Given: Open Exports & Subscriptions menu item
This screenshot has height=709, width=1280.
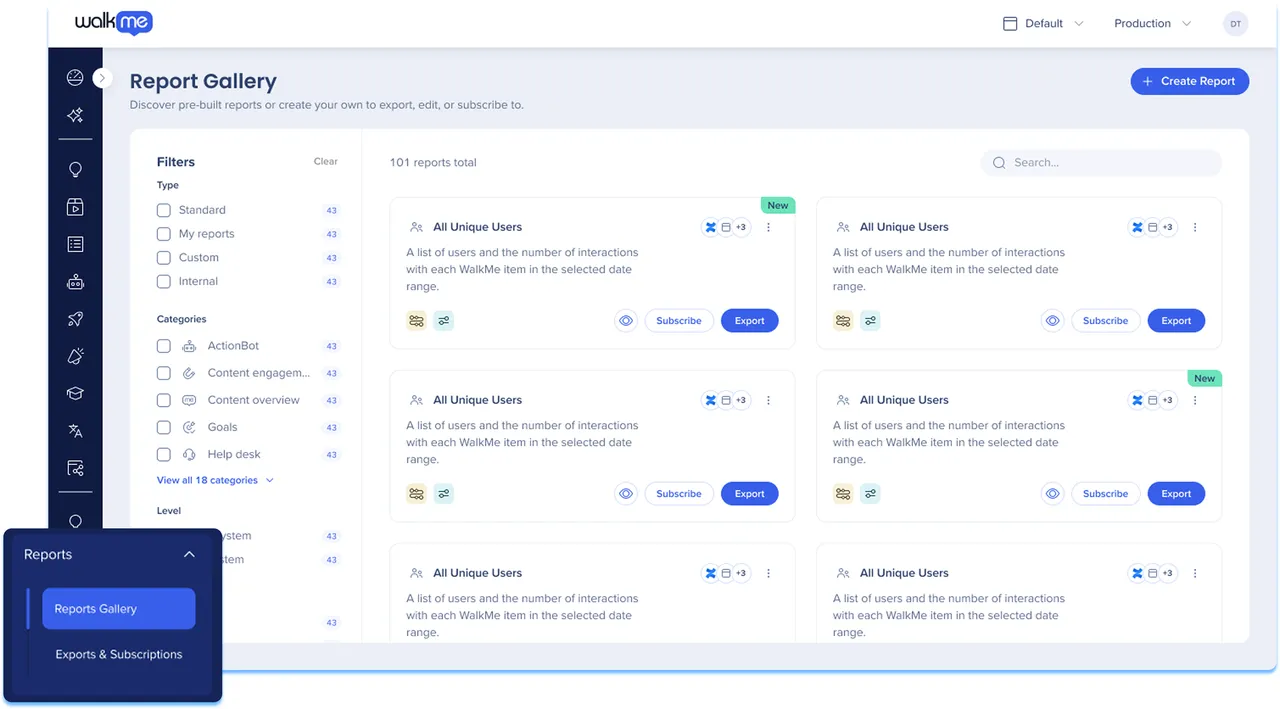Looking at the screenshot, I should tap(118, 654).
